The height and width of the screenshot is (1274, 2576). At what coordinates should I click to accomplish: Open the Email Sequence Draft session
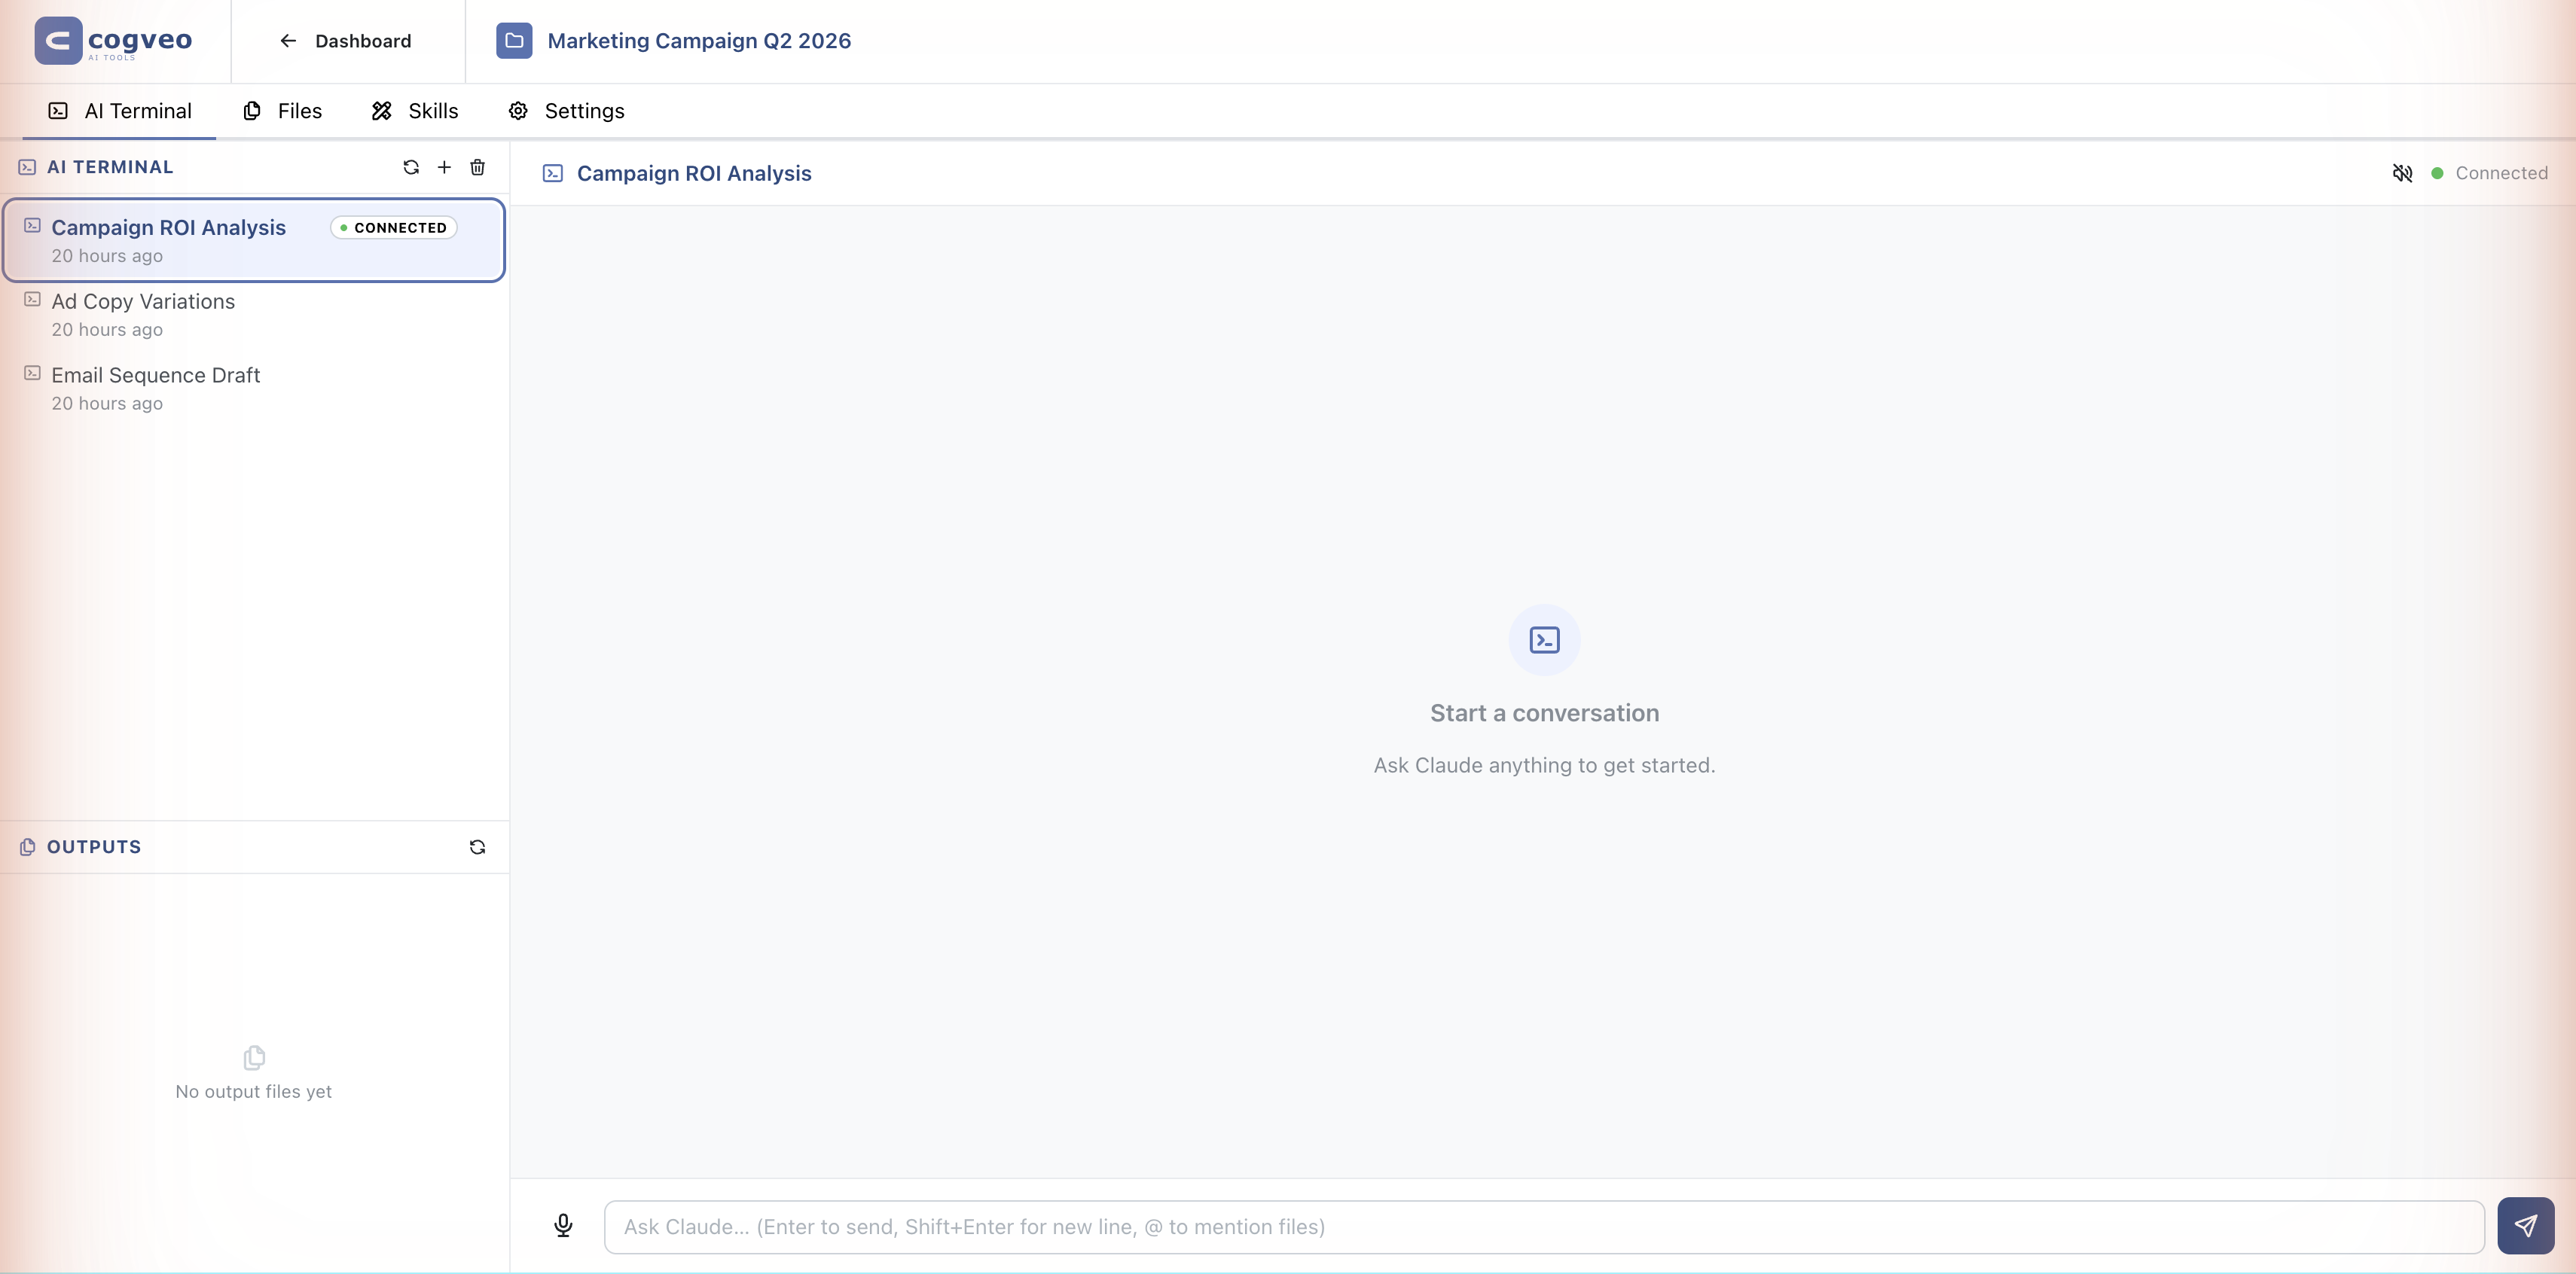[155, 375]
